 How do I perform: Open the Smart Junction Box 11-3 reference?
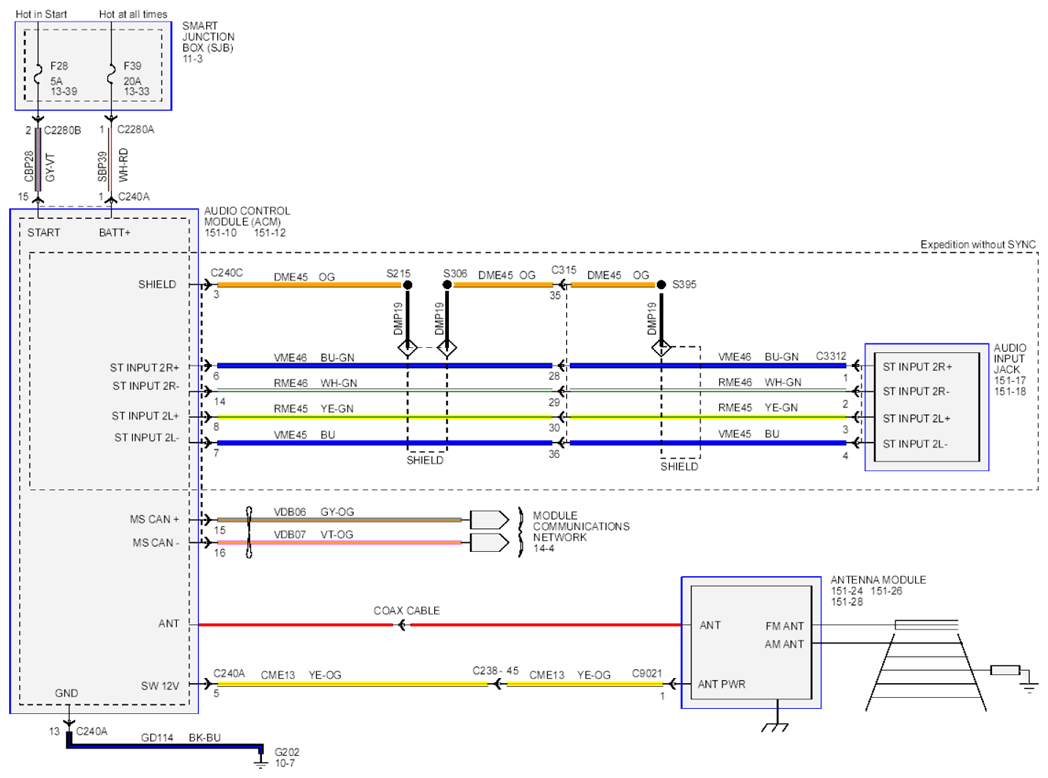pos(192,59)
